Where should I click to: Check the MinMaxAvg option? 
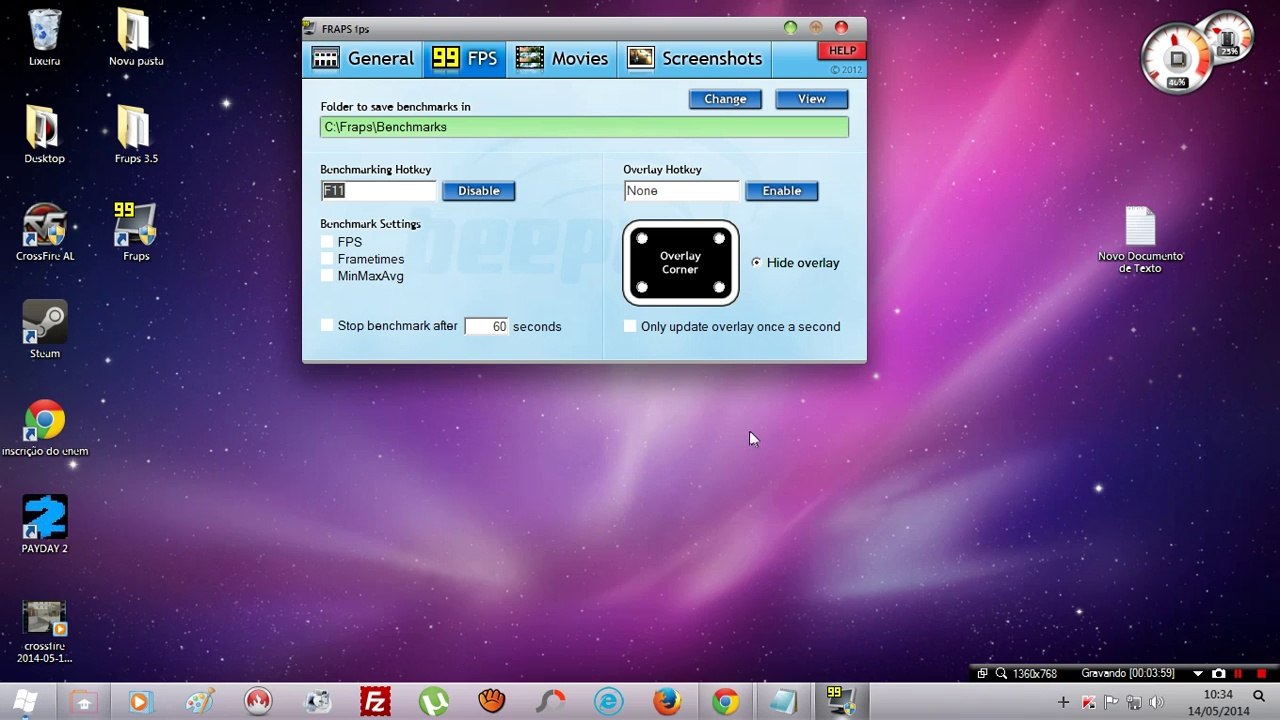327,276
